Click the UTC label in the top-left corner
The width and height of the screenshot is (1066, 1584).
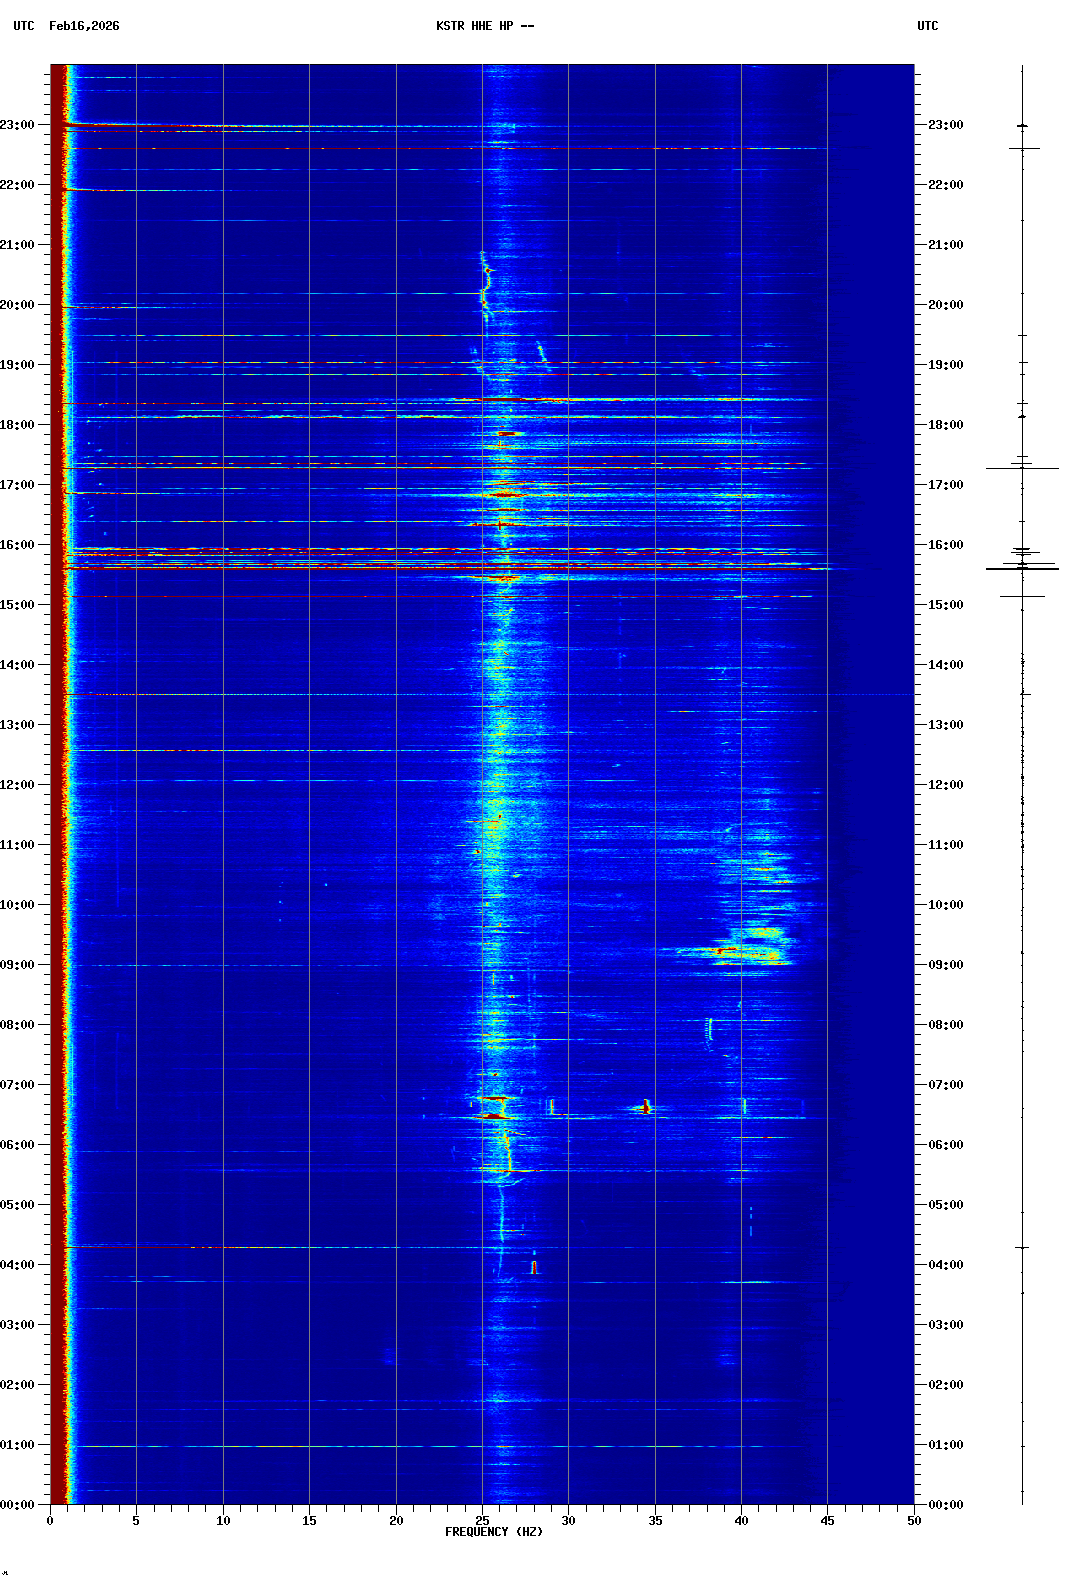[x=23, y=26]
